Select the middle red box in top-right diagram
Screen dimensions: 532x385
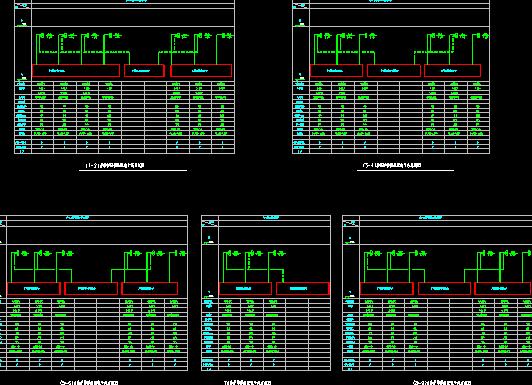tap(394, 71)
